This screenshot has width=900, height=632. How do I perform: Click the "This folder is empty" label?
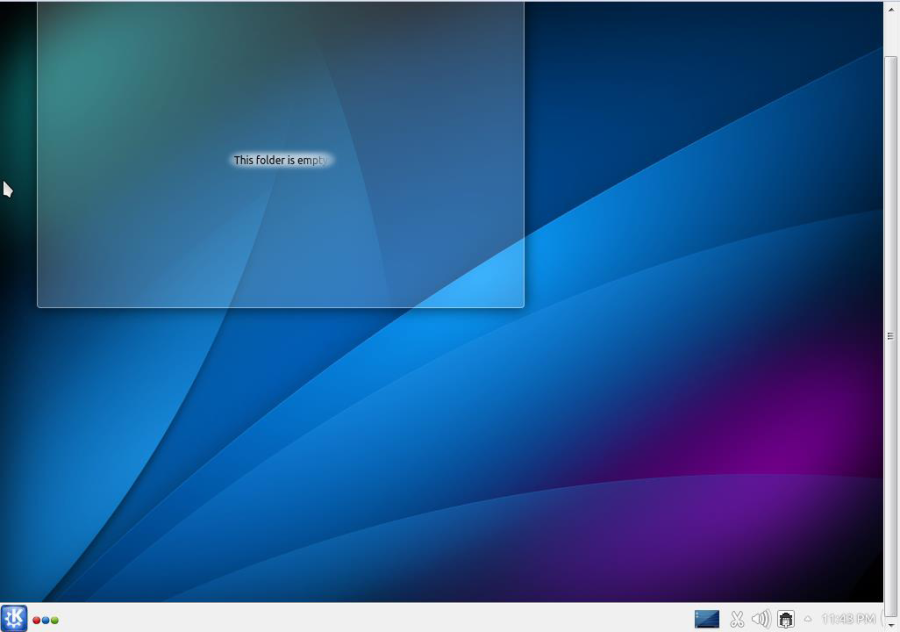point(280,160)
